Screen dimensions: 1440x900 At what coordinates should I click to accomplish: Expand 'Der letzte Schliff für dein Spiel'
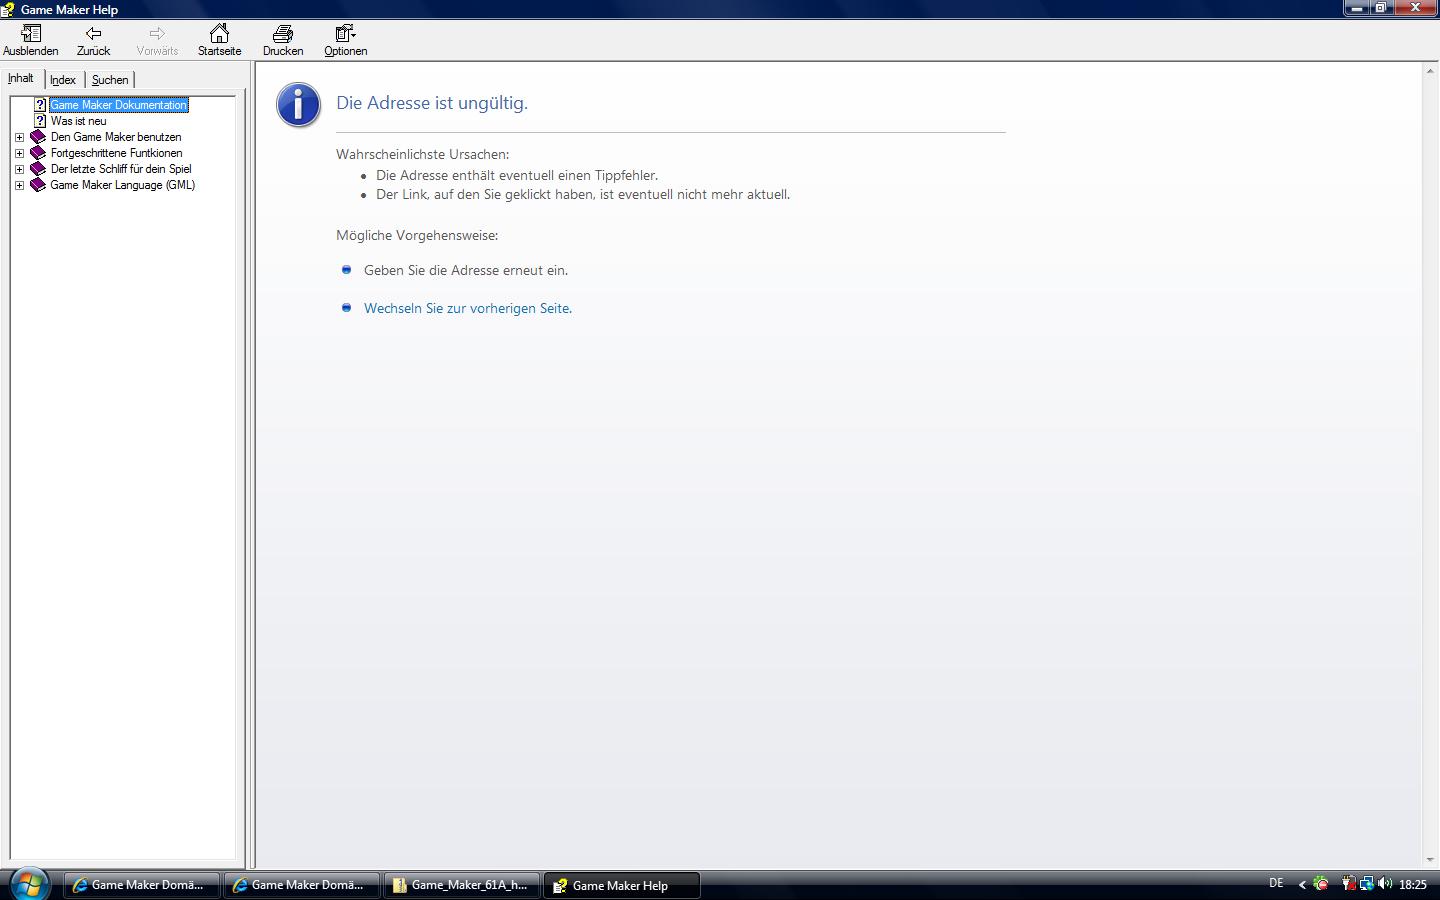pyautogui.click(x=19, y=169)
